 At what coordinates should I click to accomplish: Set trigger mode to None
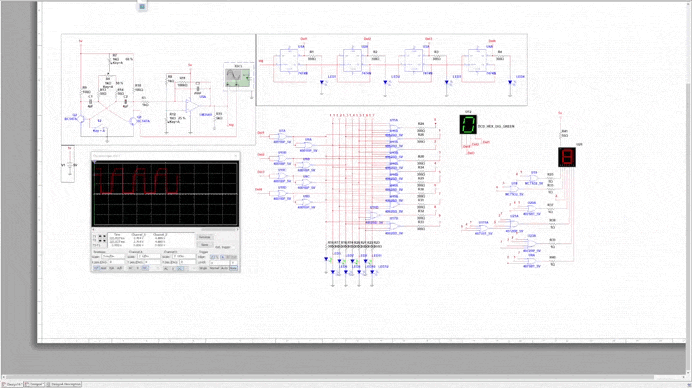pyautogui.click(x=233, y=268)
